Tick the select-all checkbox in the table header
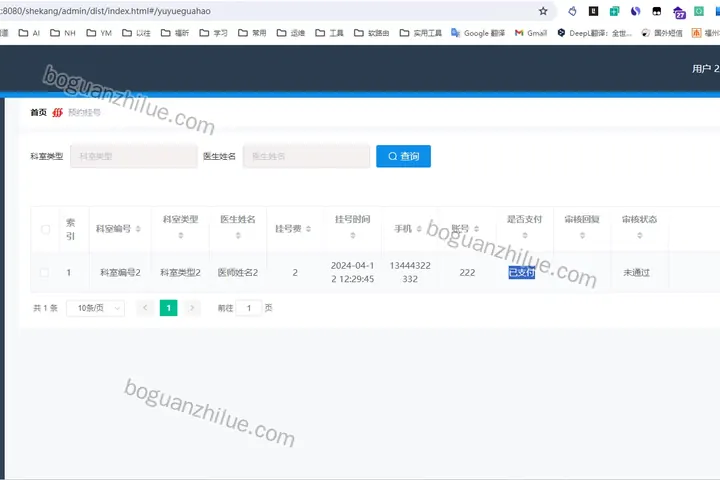Image resolution: width=720 pixels, height=480 pixels. tap(45, 229)
